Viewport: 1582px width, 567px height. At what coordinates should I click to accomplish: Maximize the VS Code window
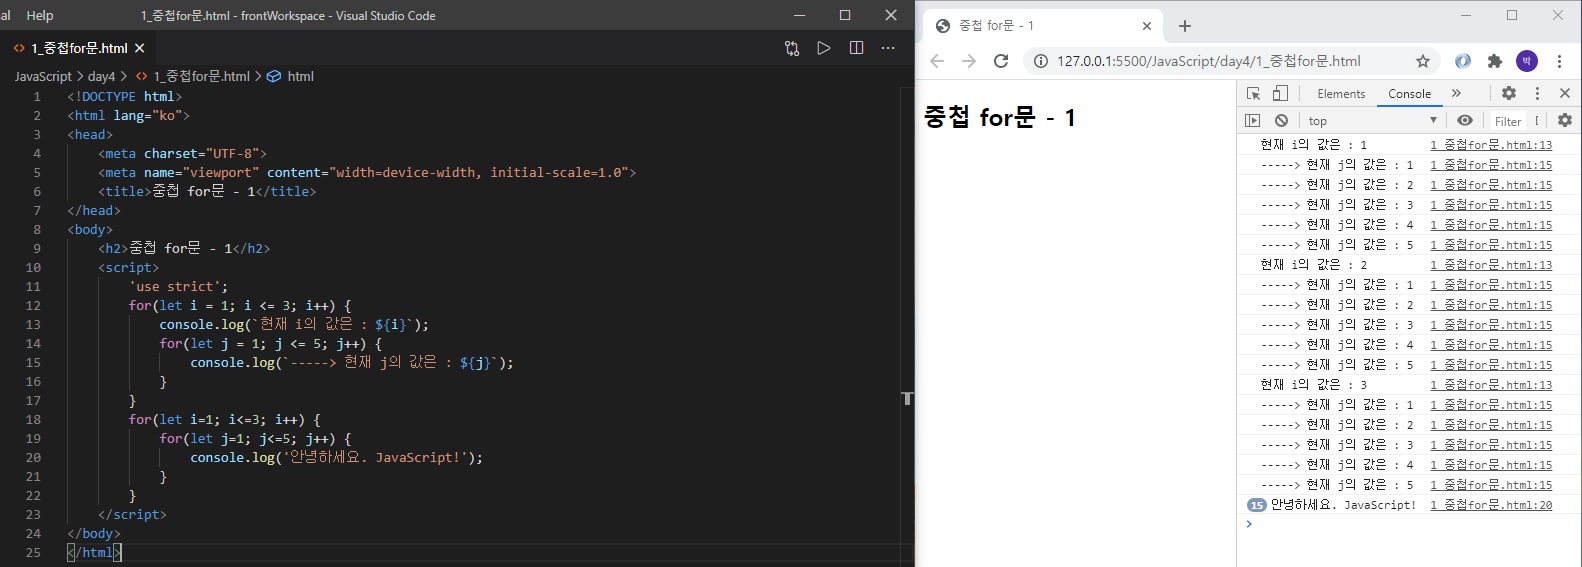pos(845,15)
